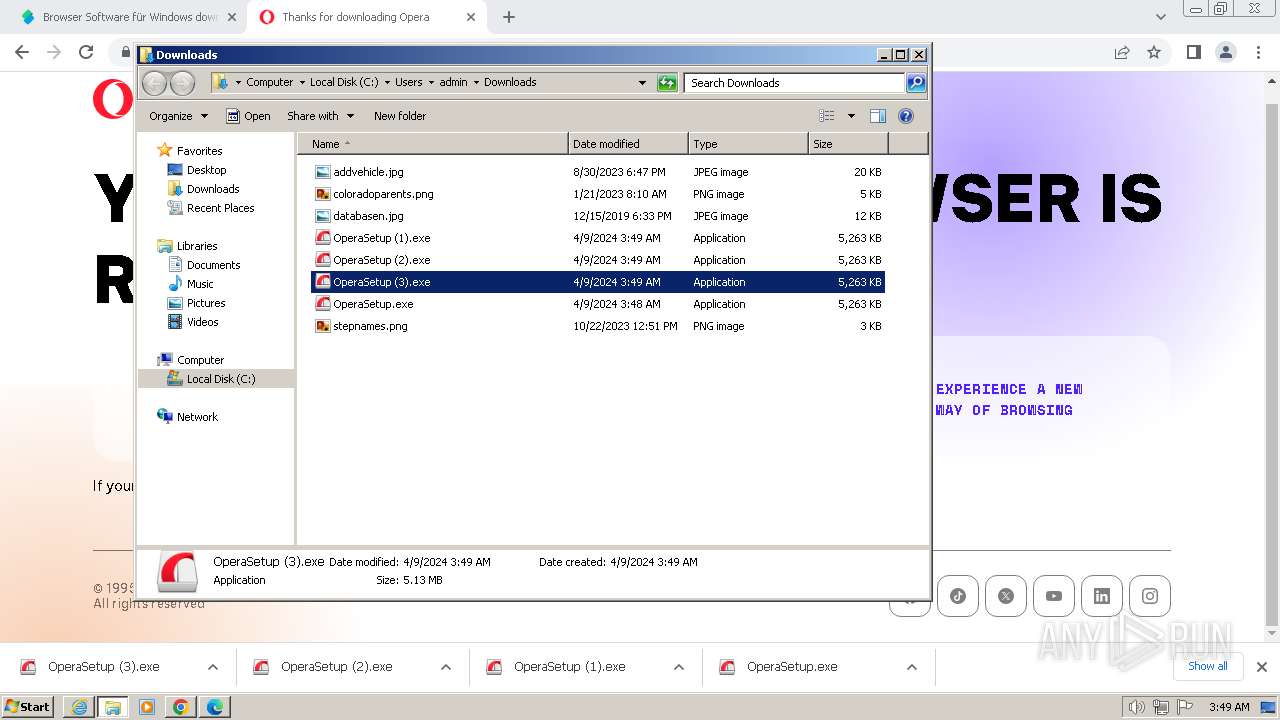Select the addvehicle.jpg file icon

pyautogui.click(x=322, y=172)
